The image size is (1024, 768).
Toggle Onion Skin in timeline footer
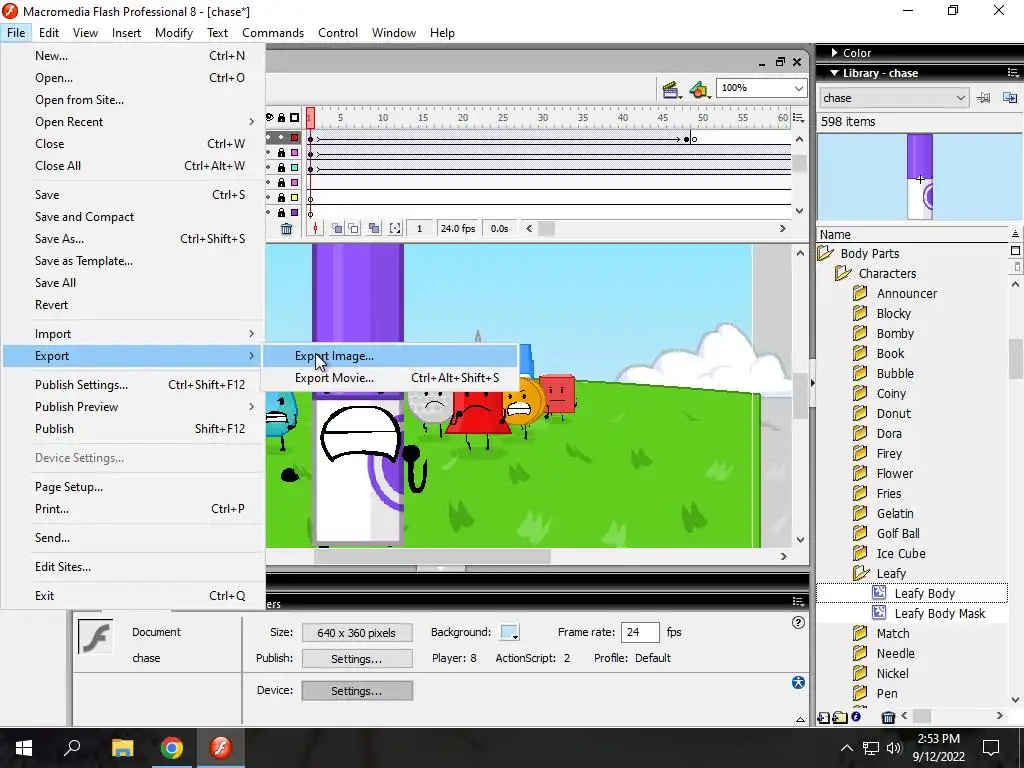click(x=337, y=229)
